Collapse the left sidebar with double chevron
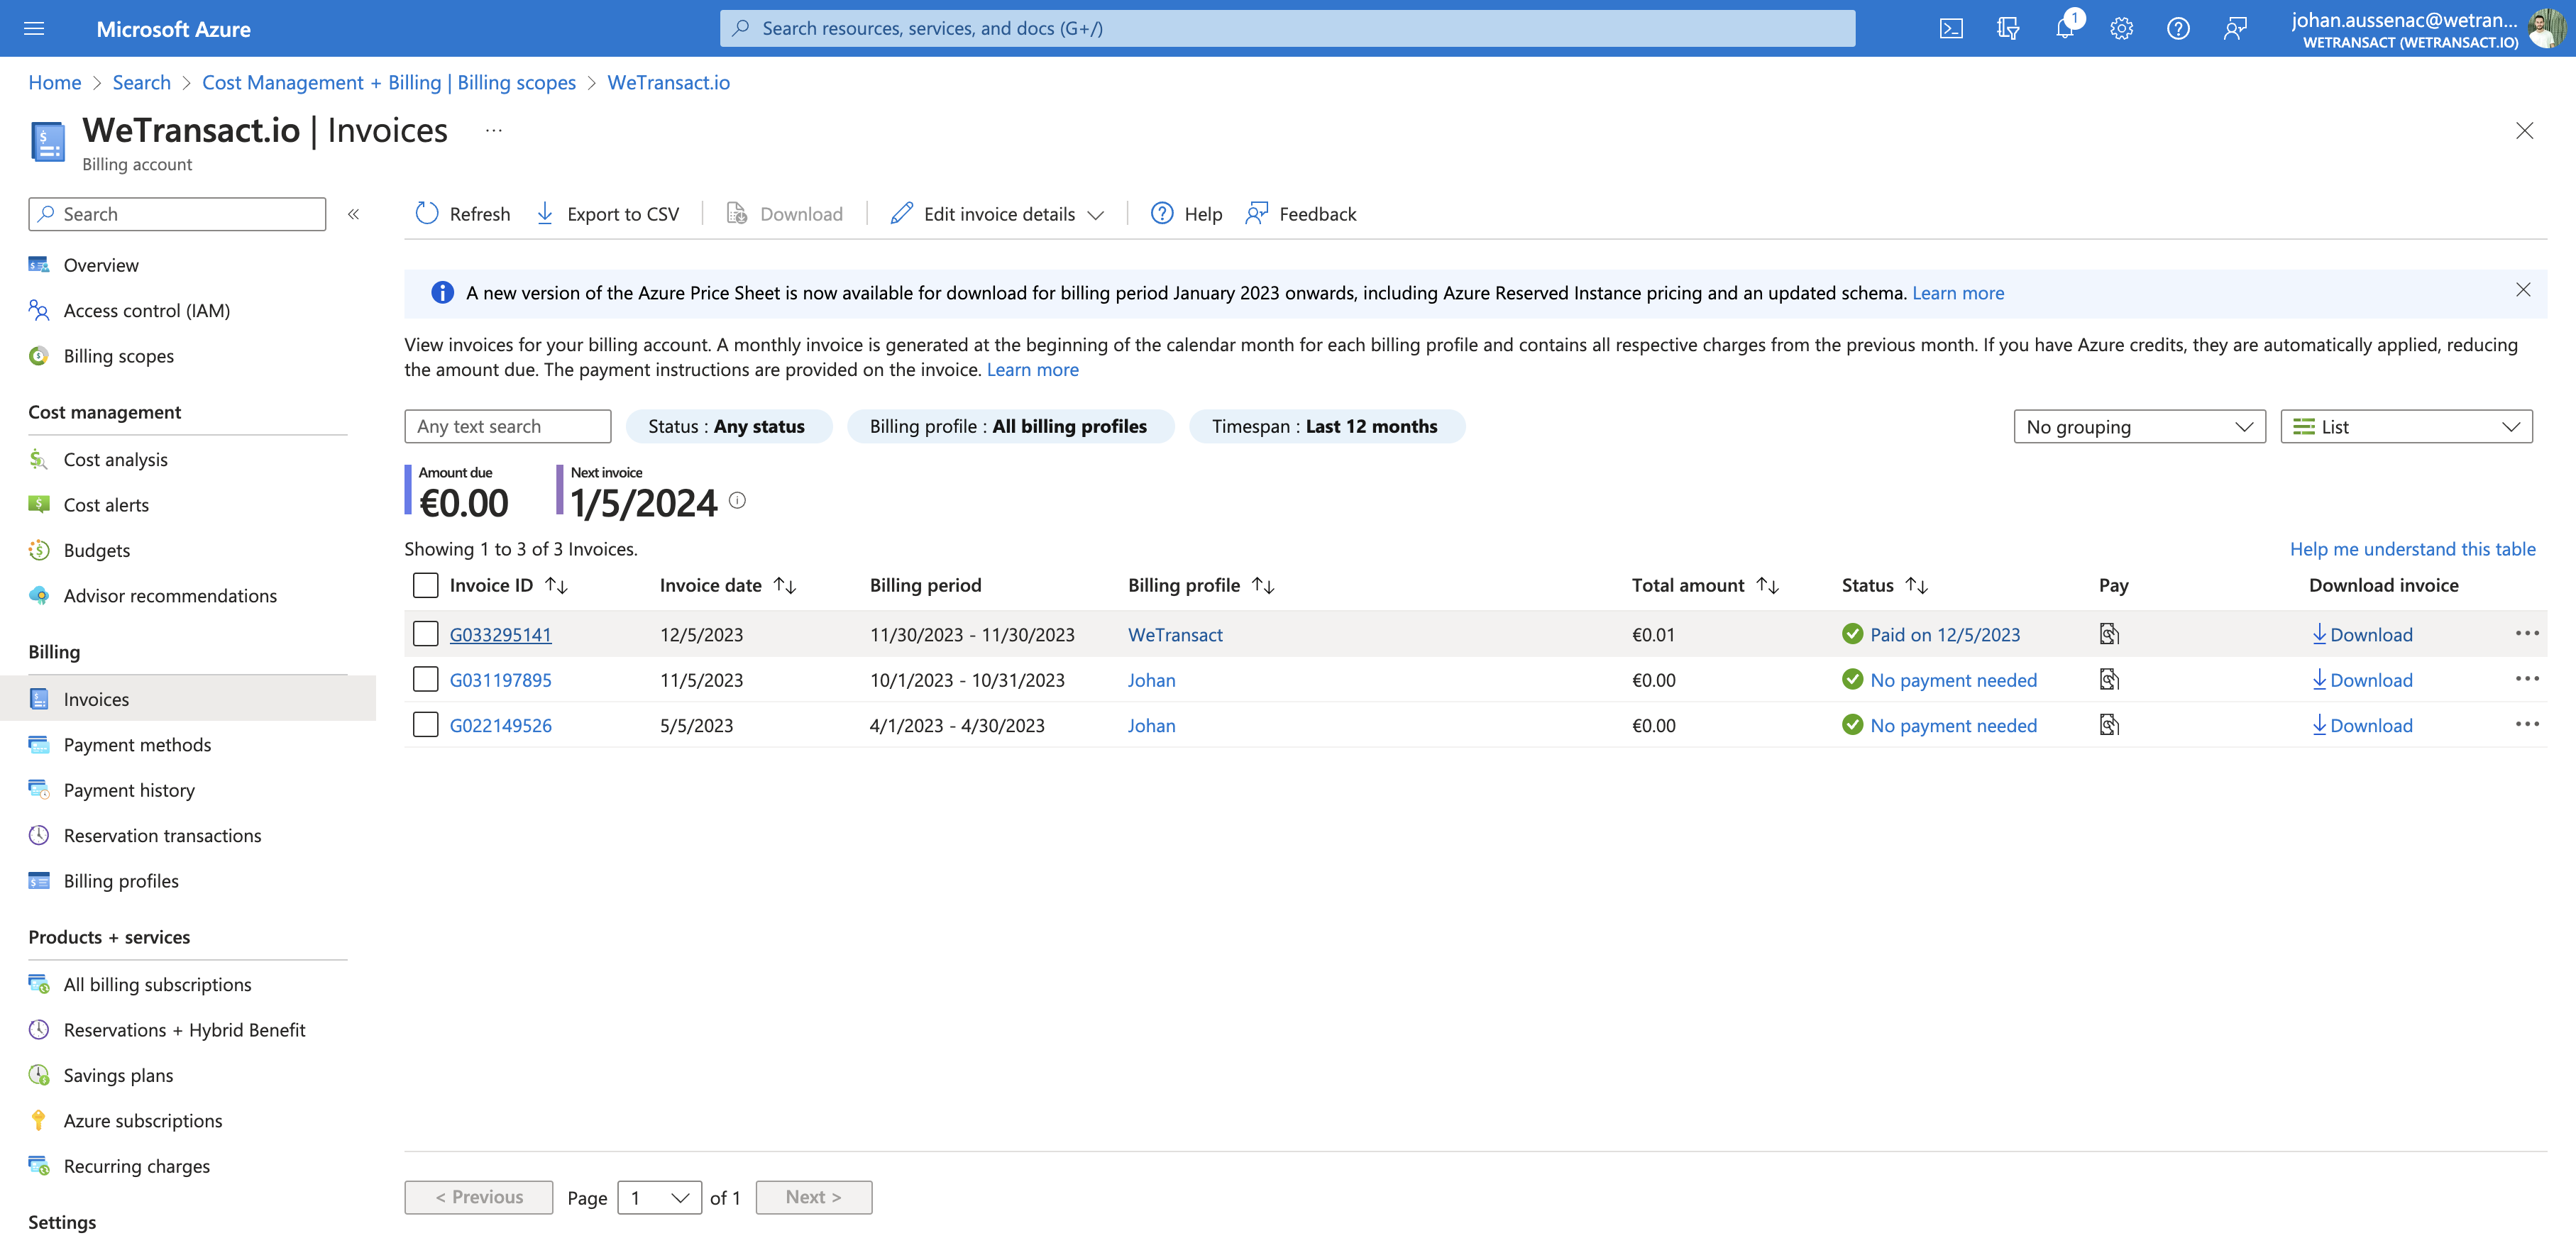2576x1243 pixels. click(353, 214)
